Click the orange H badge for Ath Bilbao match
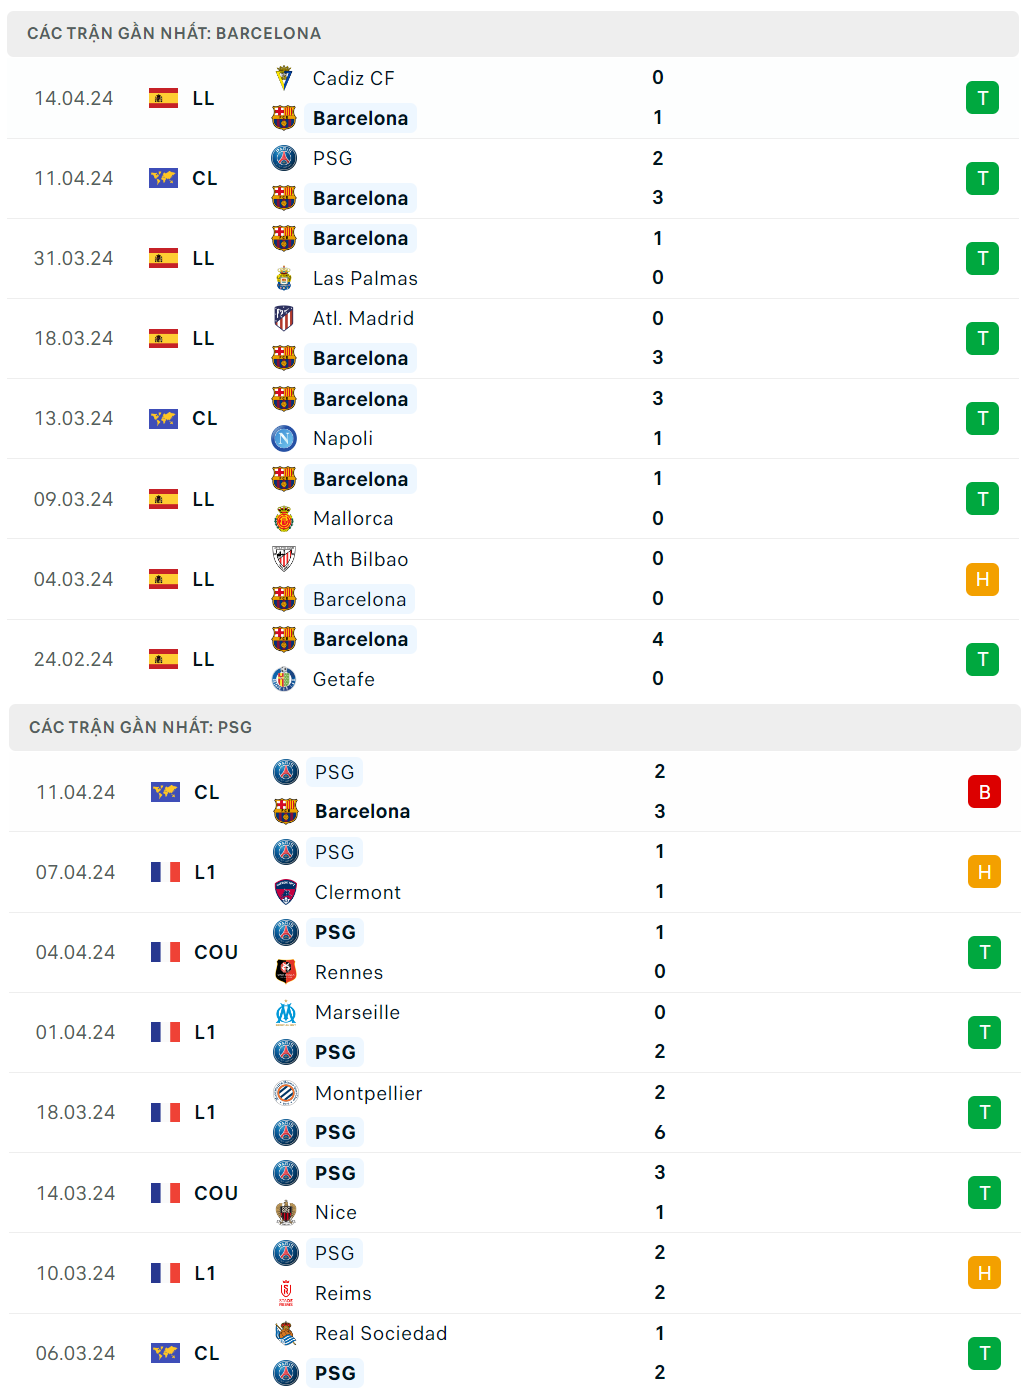 (x=982, y=579)
